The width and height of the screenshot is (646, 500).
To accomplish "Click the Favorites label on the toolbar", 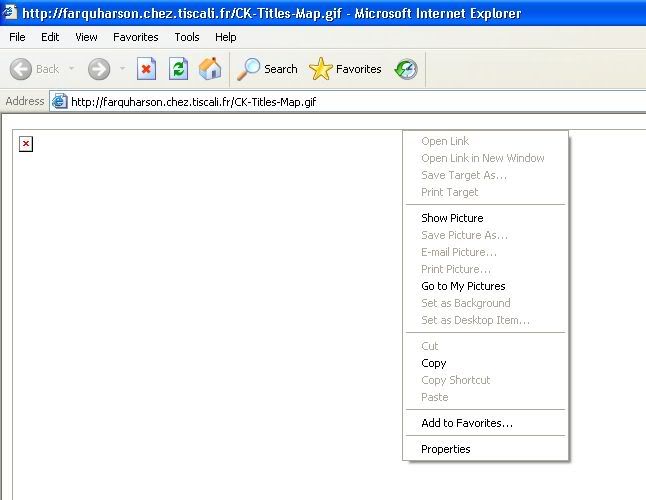I will [x=358, y=69].
